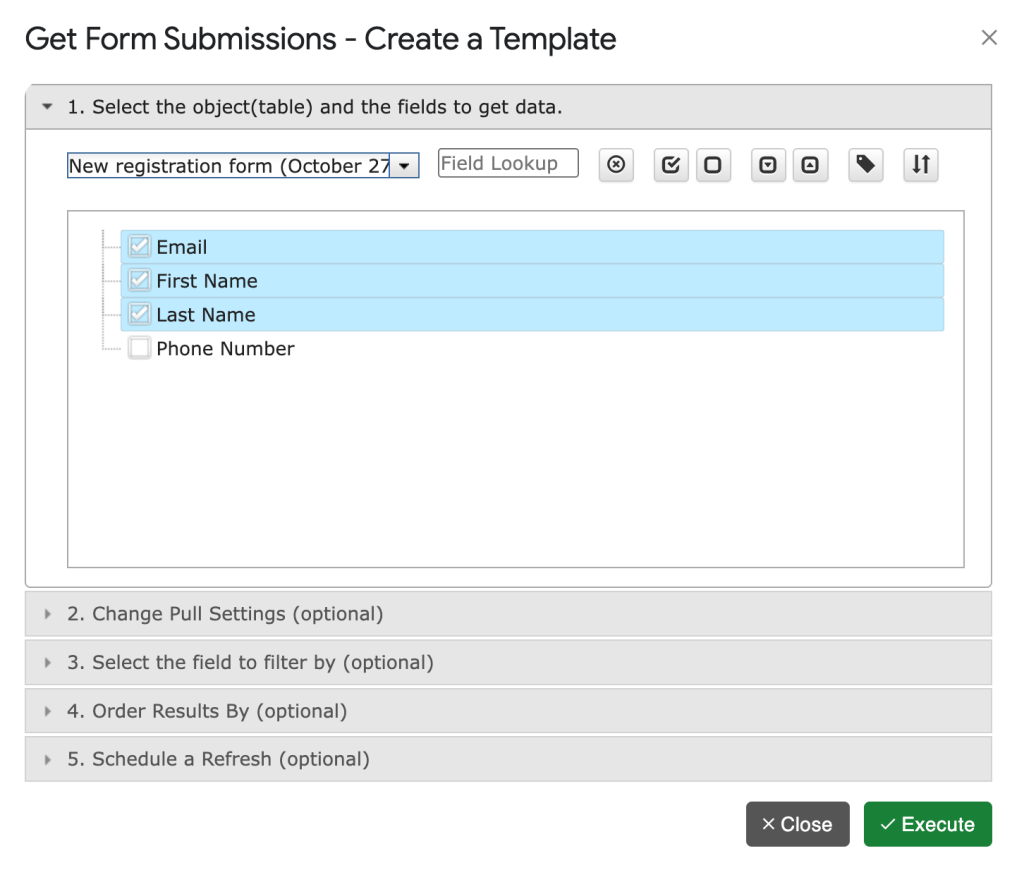Image resolution: width=1024 pixels, height=877 pixels.
Task: Click the uncheck all fields square icon
Action: coord(712,166)
